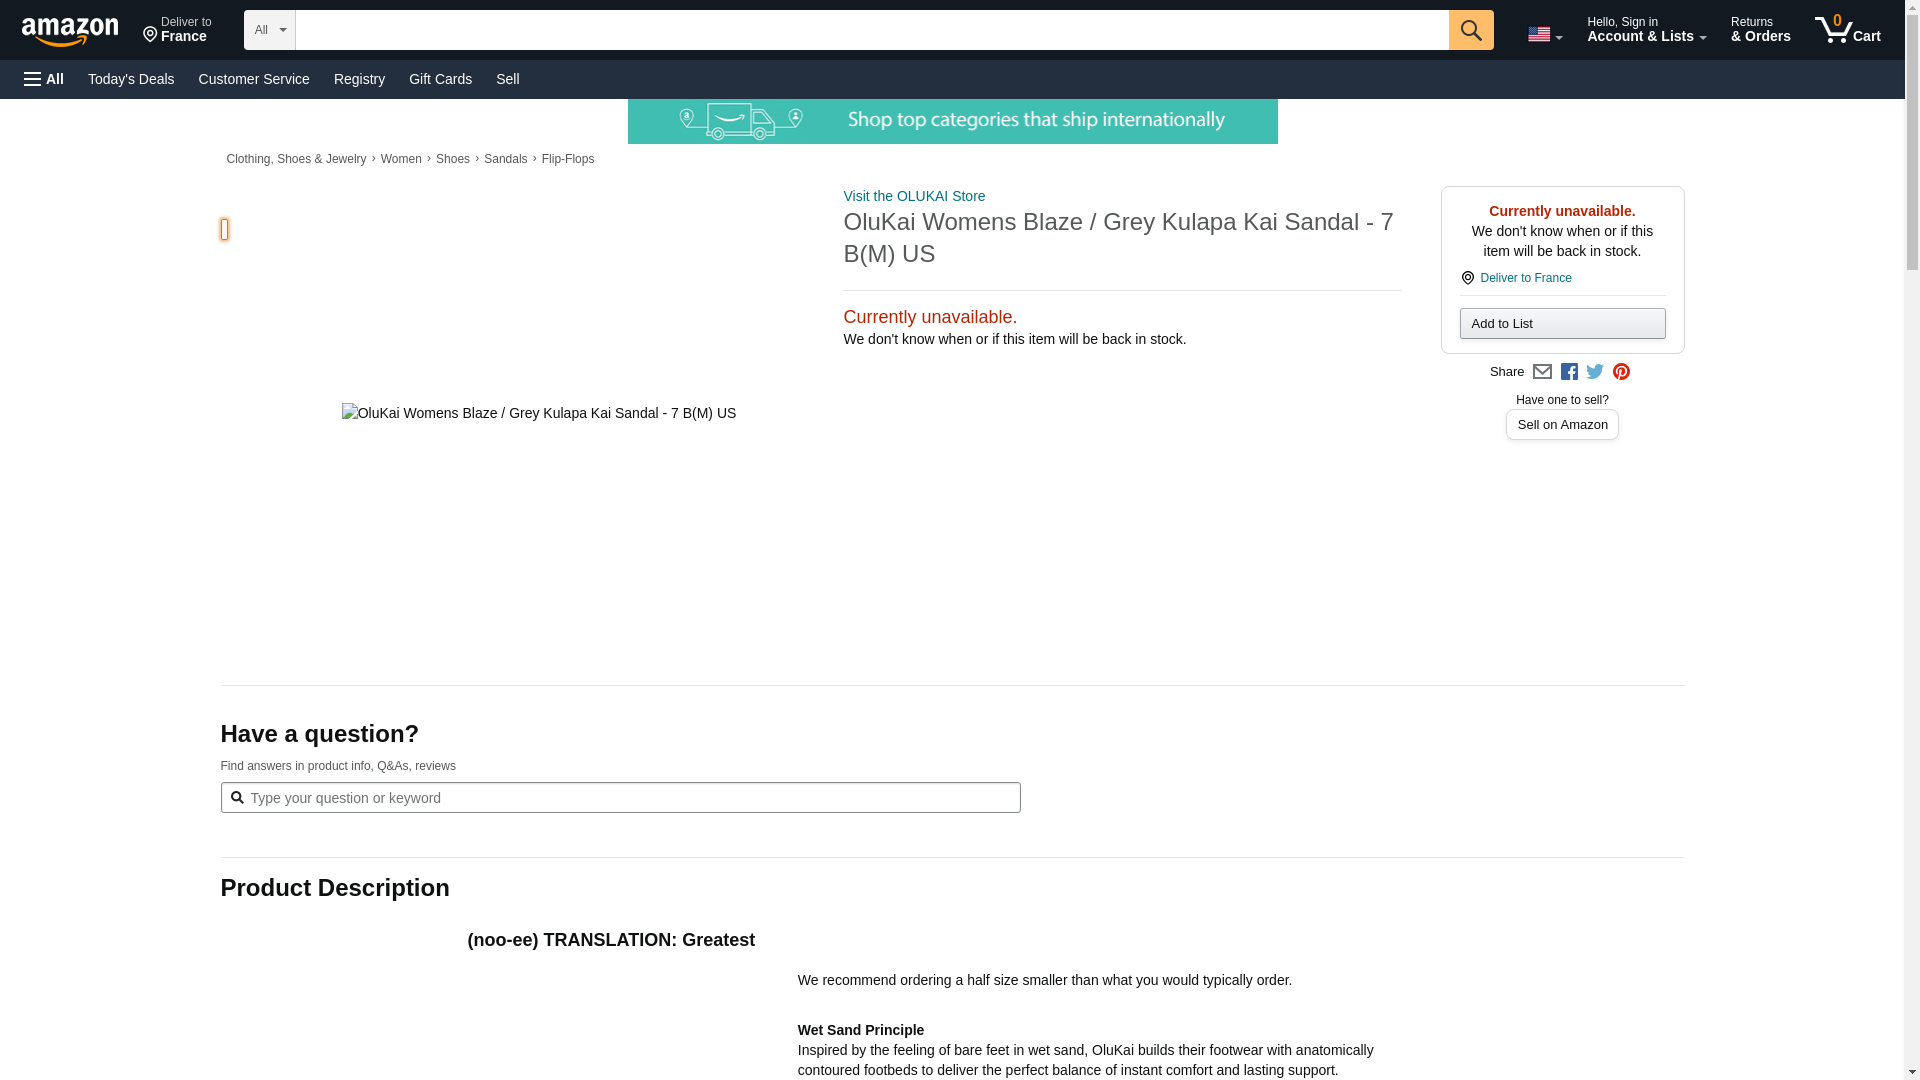Image resolution: width=1920 pixels, height=1080 pixels.
Task: Click the Add to List button
Action: [x=1561, y=323]
